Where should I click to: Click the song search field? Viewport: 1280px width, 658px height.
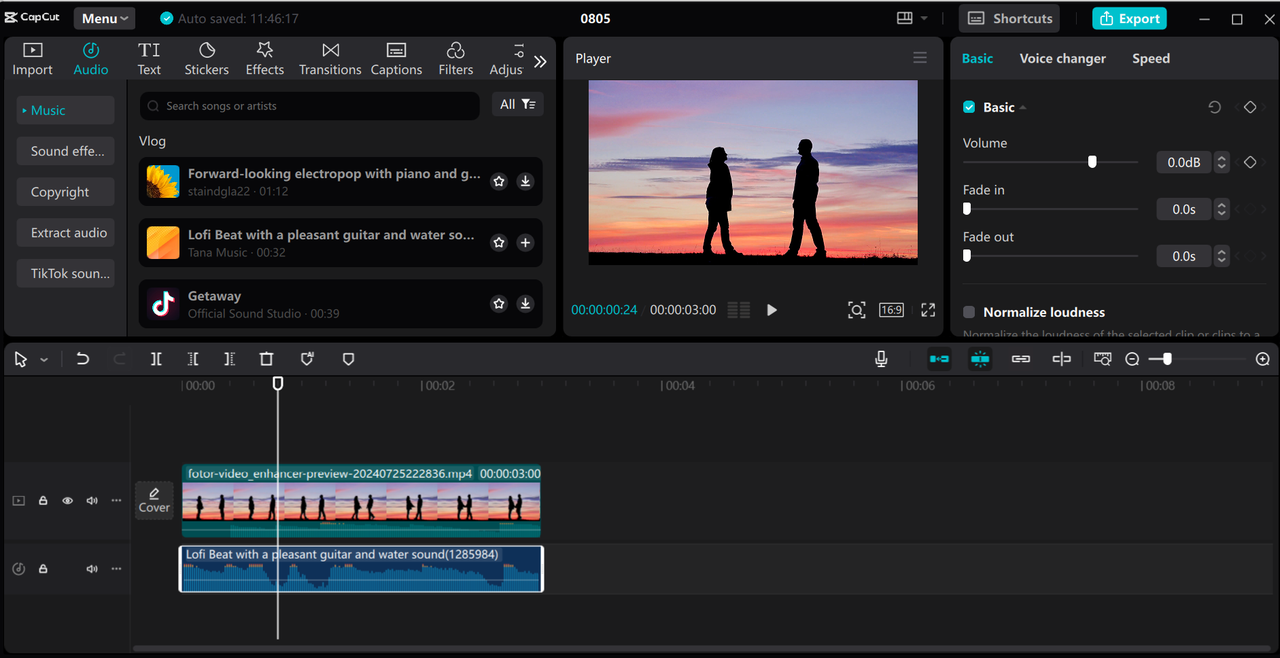(310, 105)
